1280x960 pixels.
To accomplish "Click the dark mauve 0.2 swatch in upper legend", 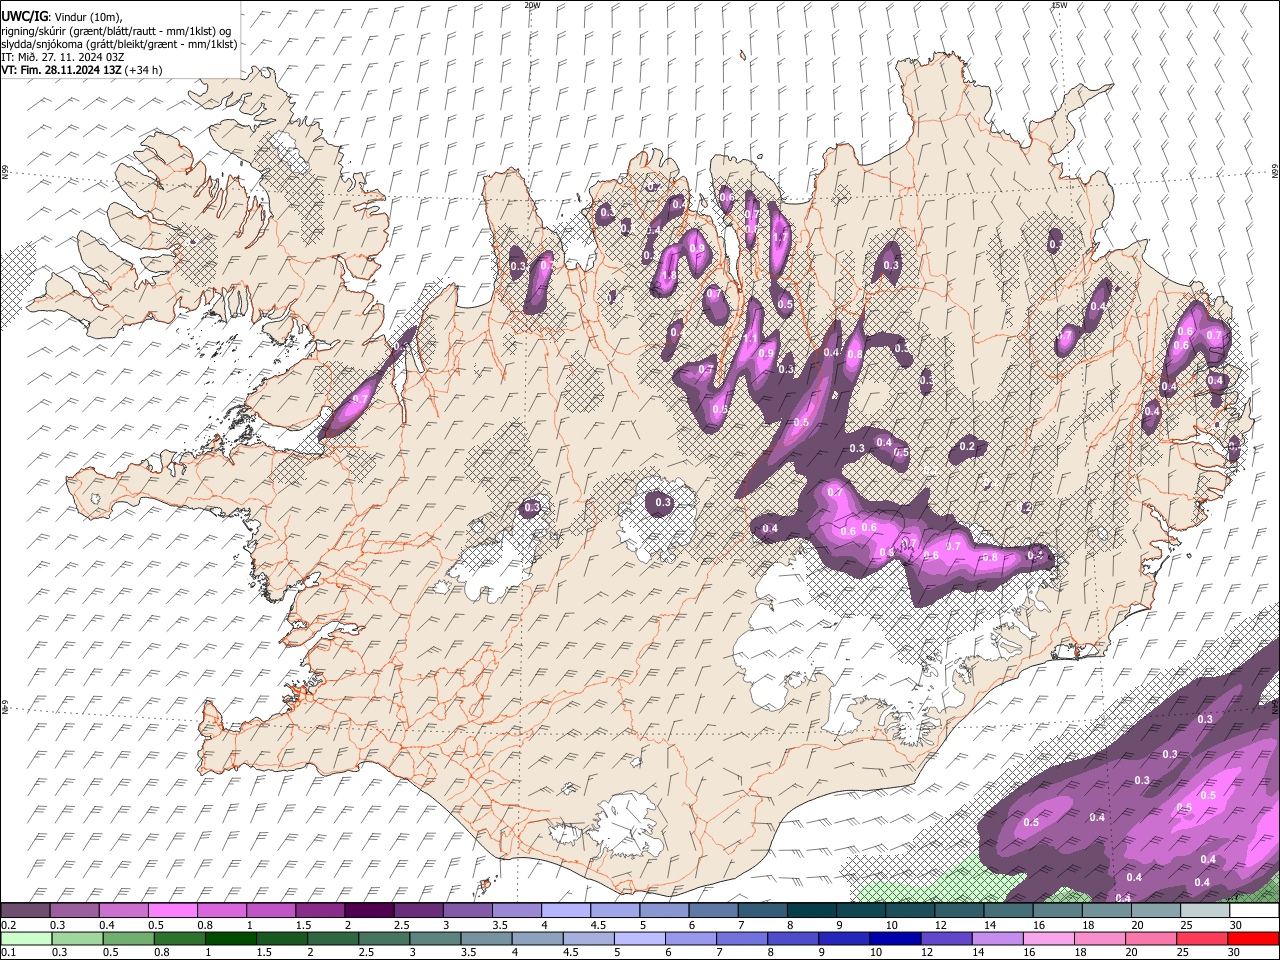I will click(x=25, y=911).
